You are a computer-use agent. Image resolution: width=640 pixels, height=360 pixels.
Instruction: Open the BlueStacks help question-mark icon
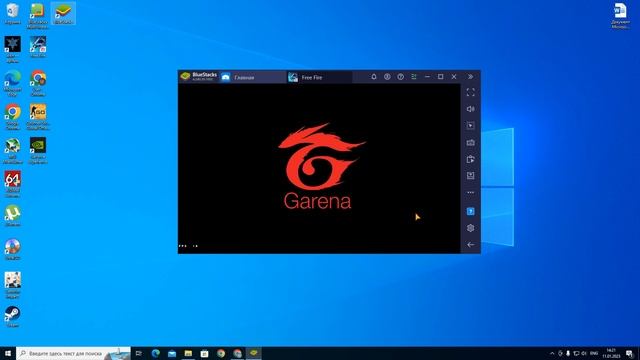(x=400, y=77)
